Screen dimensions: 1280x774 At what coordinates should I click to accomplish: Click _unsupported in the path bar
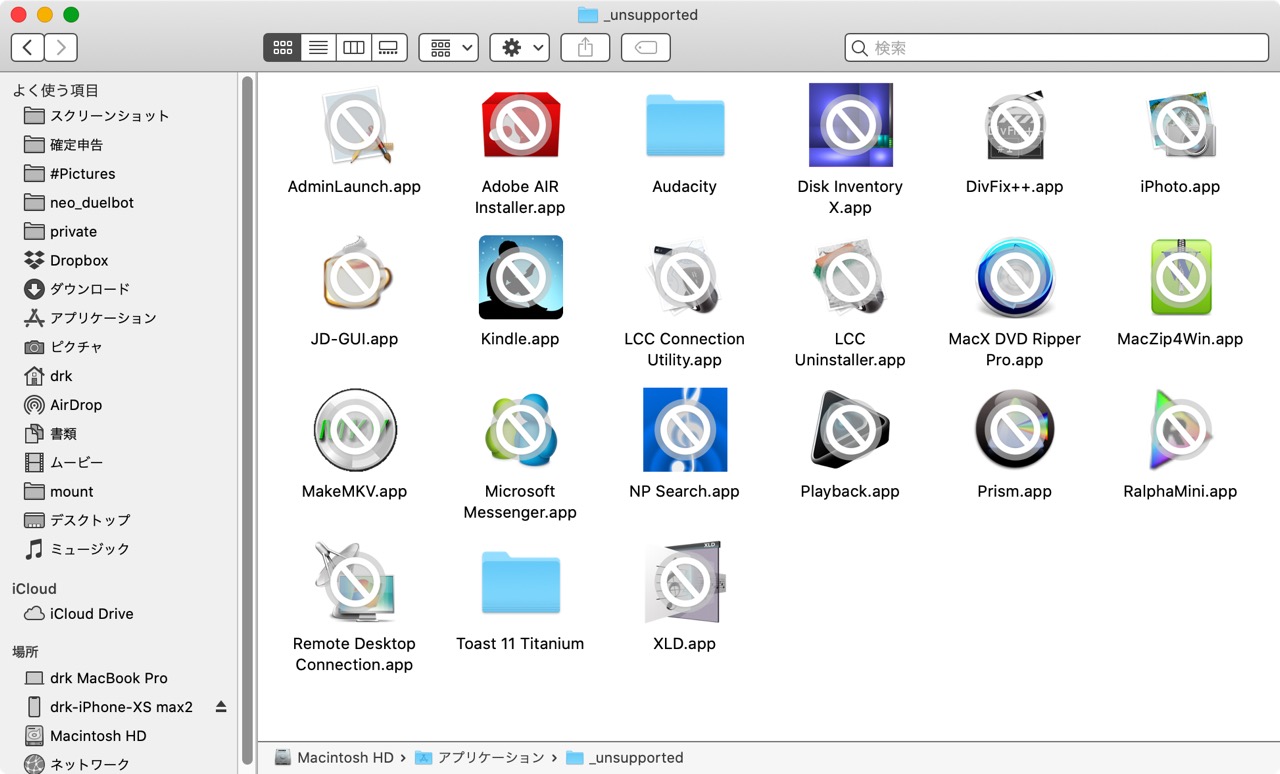(x=625, y=758)
